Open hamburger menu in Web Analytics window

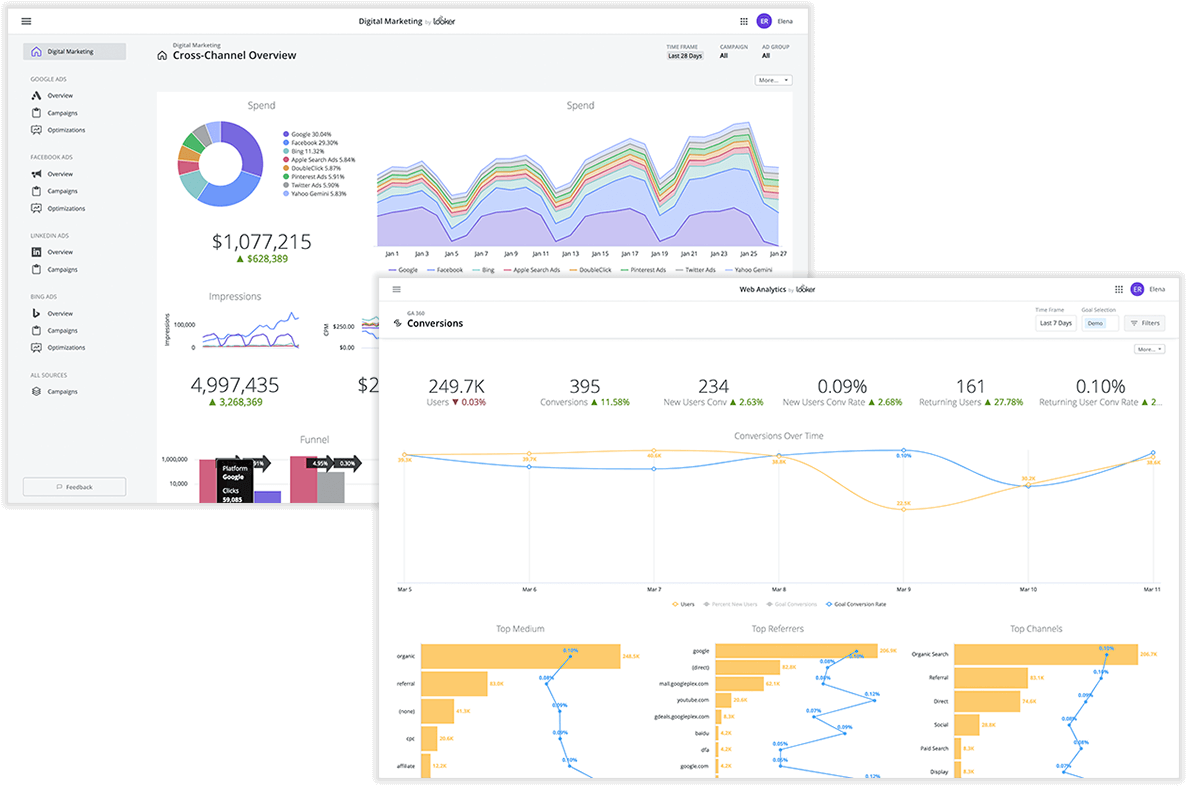pos(396,289)
